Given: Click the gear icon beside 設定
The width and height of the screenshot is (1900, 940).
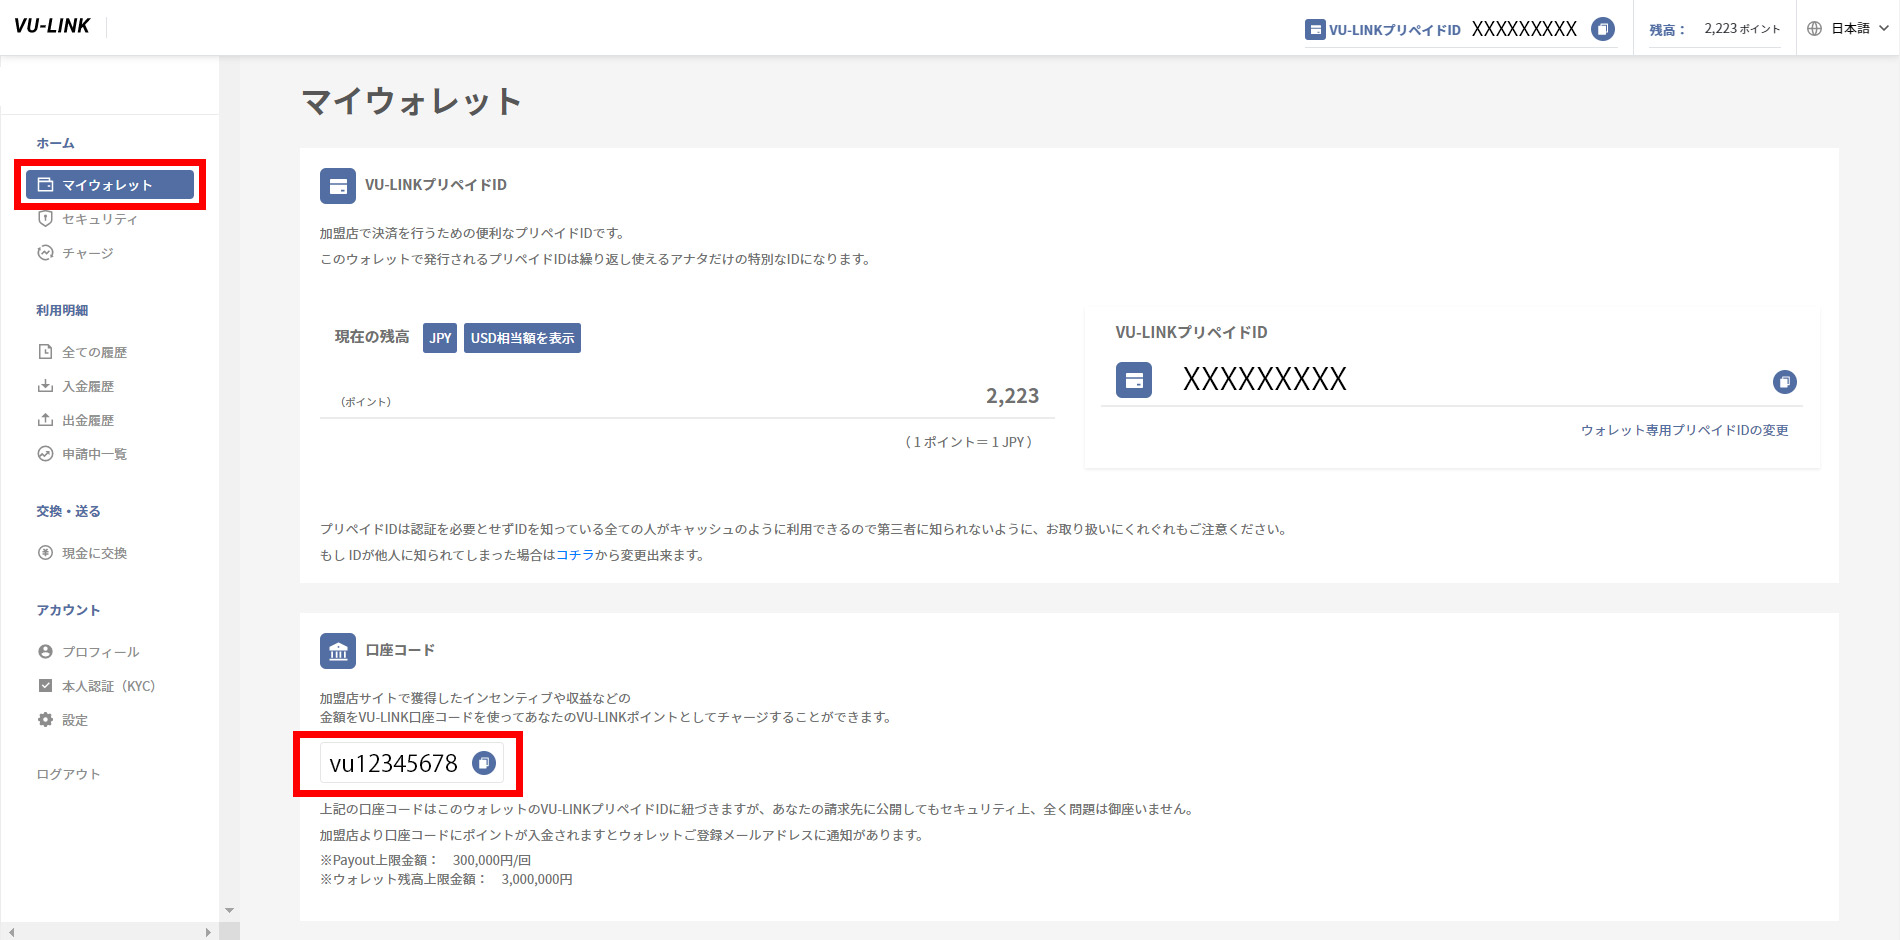Looking at the screenshot, I should [45, 719].
